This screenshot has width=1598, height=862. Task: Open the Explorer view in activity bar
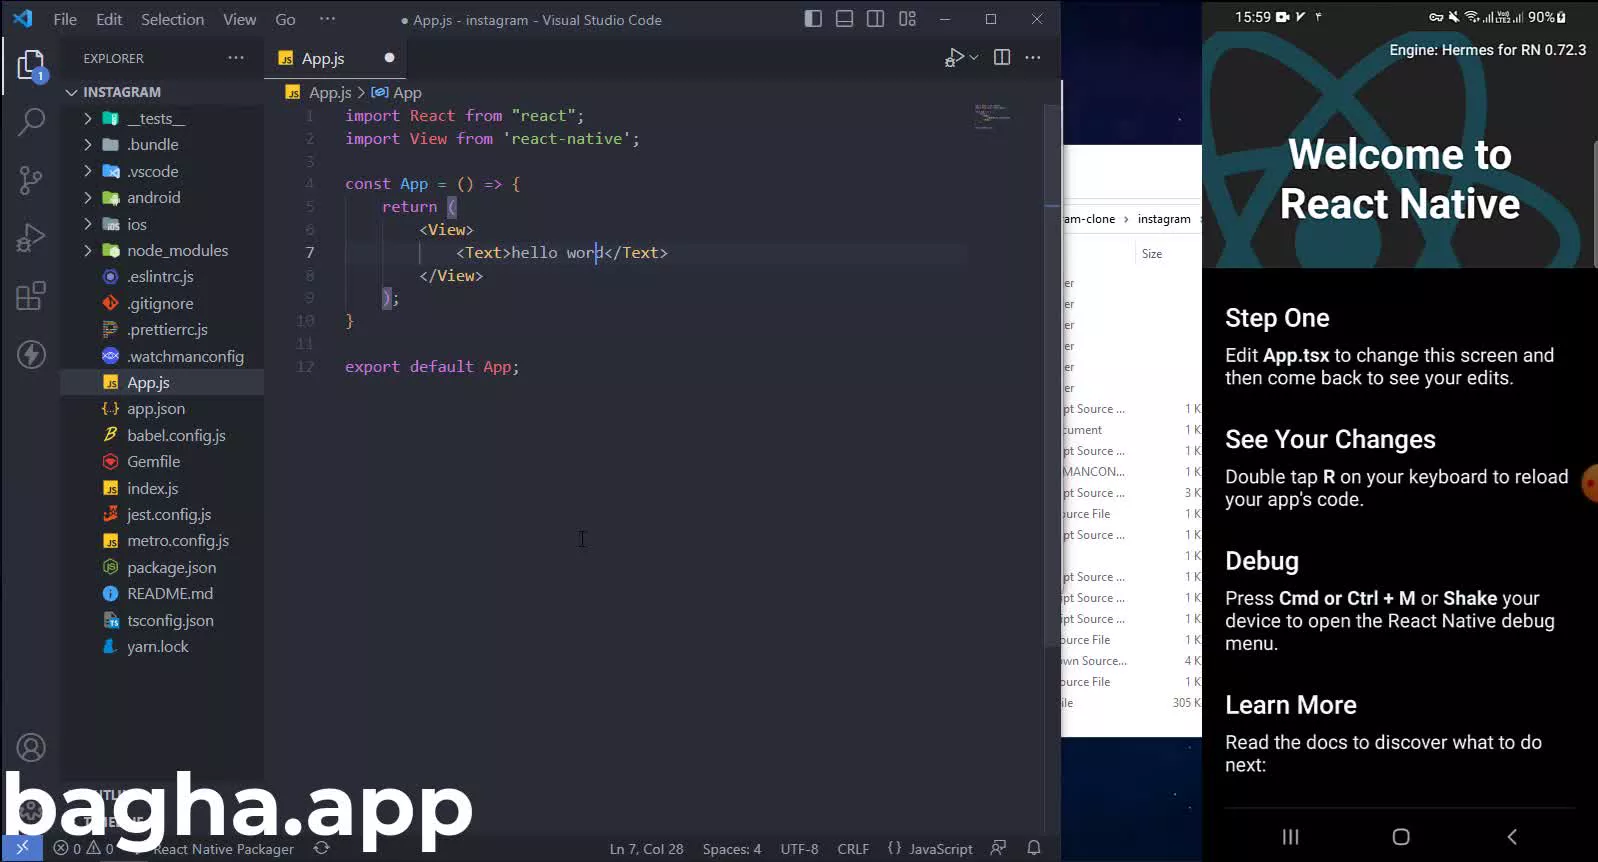pos(31,67)
